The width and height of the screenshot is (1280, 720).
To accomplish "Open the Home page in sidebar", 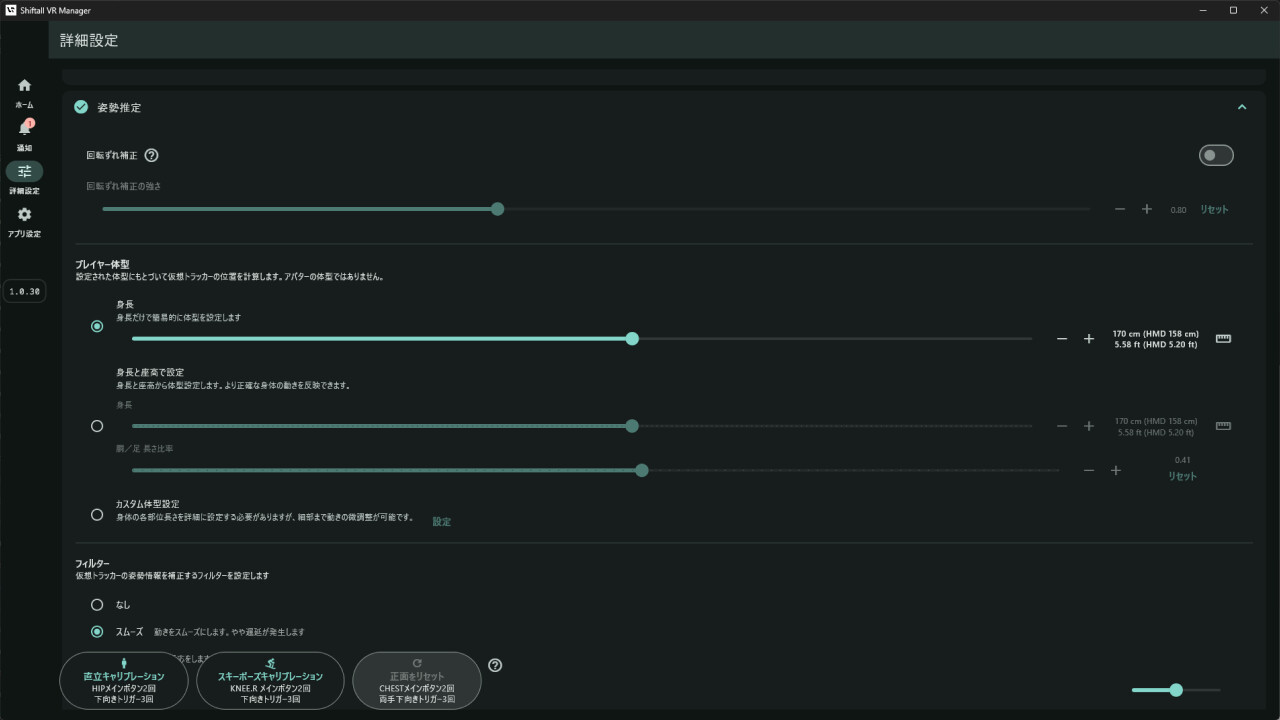I will (24, 86).
